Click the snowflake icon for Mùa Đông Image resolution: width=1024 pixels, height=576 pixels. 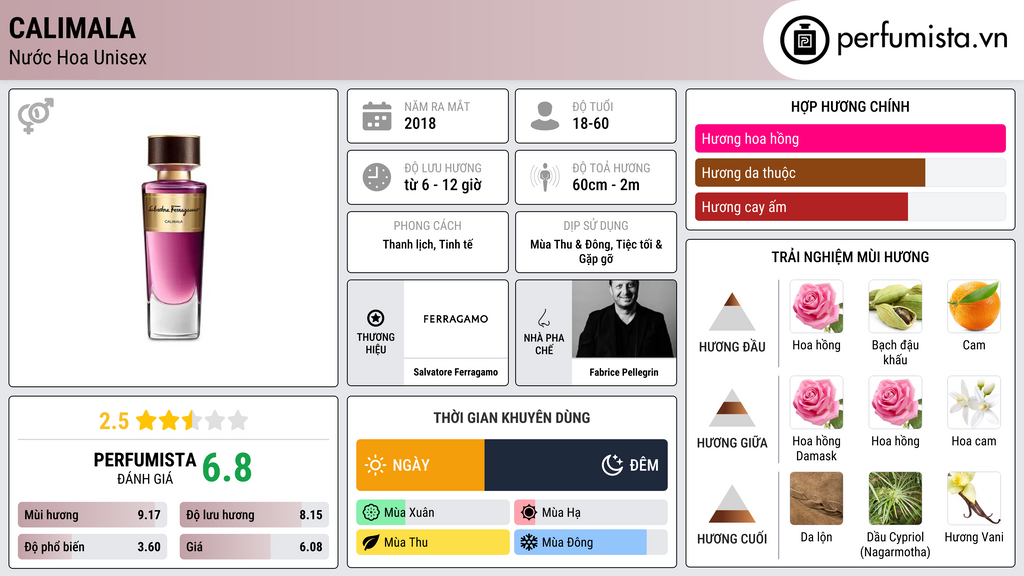(528, 542)
